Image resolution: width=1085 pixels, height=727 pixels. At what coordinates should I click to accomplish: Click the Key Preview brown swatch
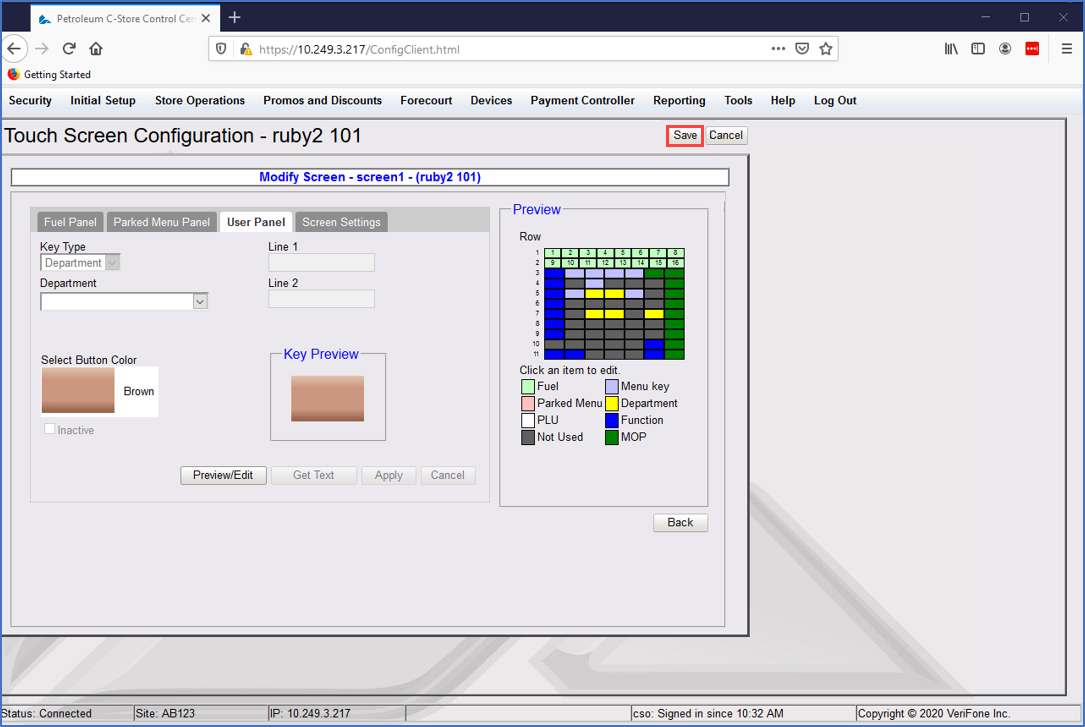tap(327, 398)
